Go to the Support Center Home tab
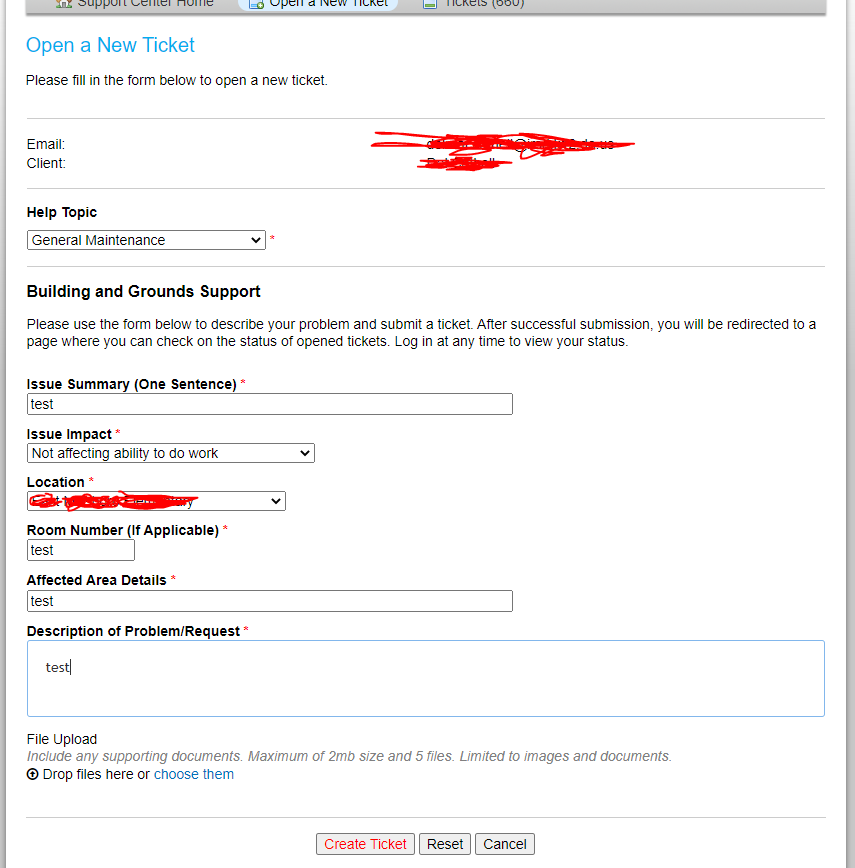This screenshot has height=868, width=855. coord(145,4)
